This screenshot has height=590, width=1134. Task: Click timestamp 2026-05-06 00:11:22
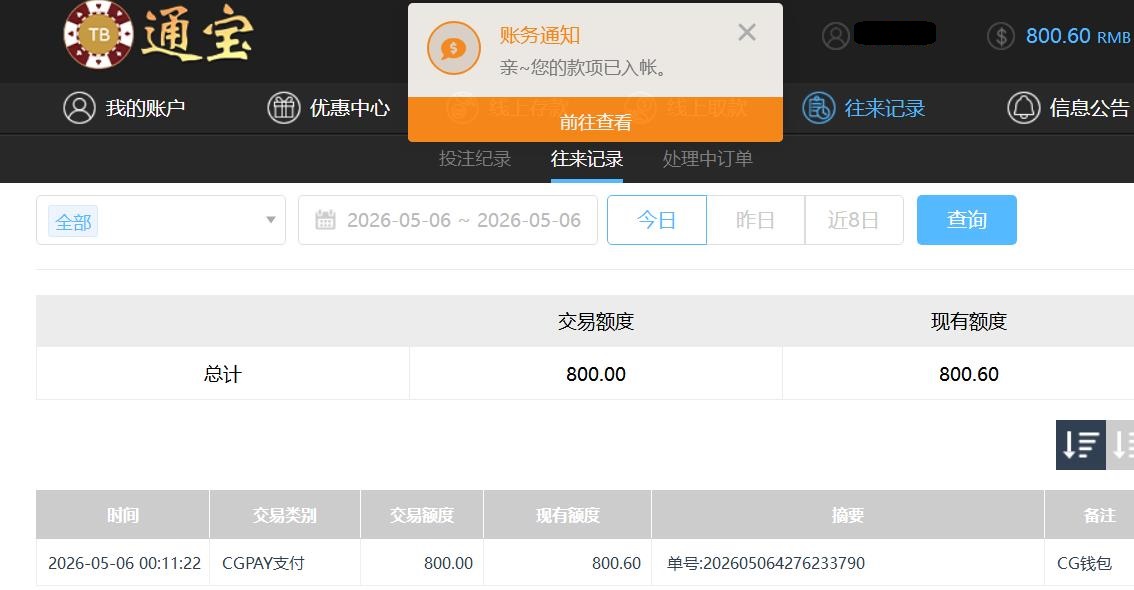coord(124,563)
